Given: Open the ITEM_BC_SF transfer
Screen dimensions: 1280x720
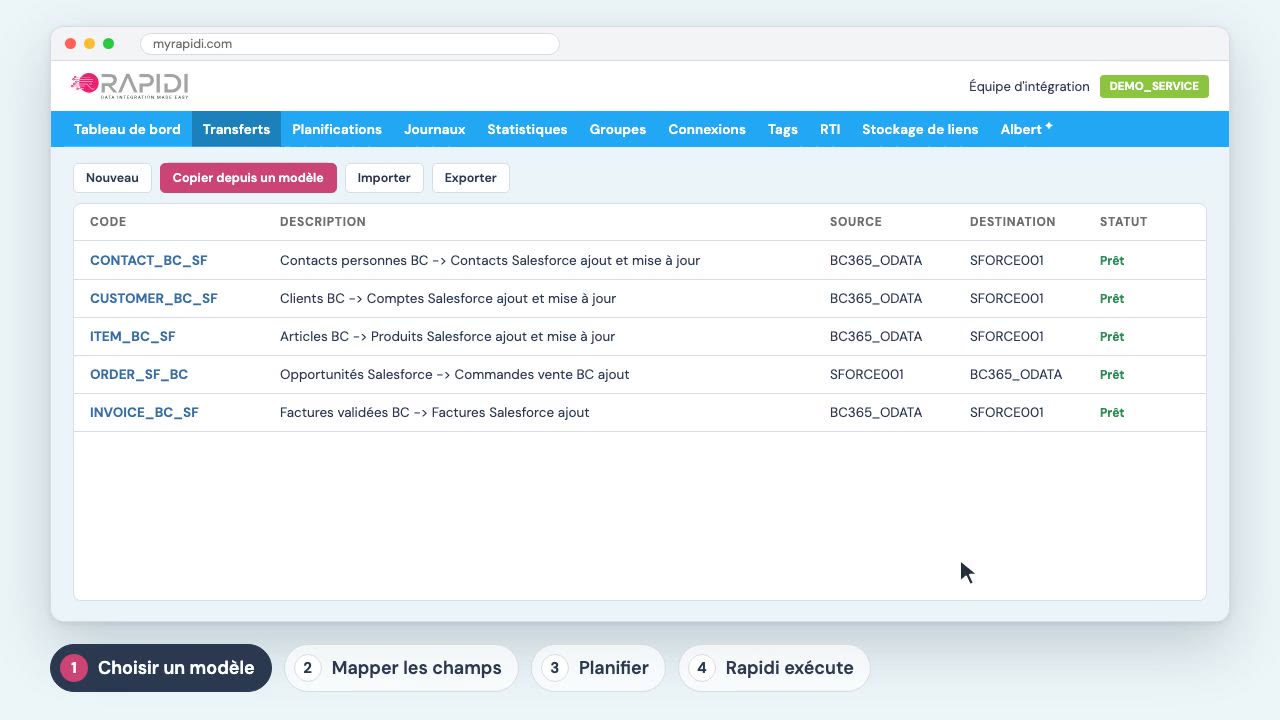Looking at the screenshot, I should point(133,336).
